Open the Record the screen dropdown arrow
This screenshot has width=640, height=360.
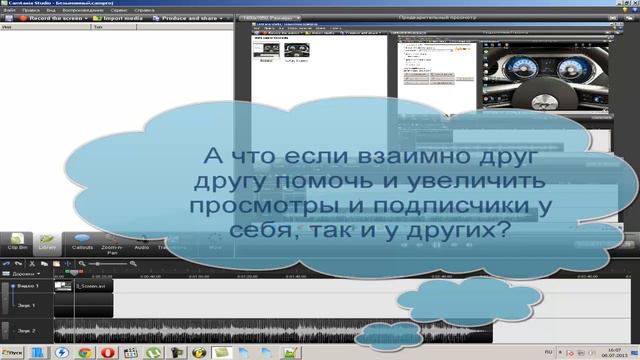[86, 18]
